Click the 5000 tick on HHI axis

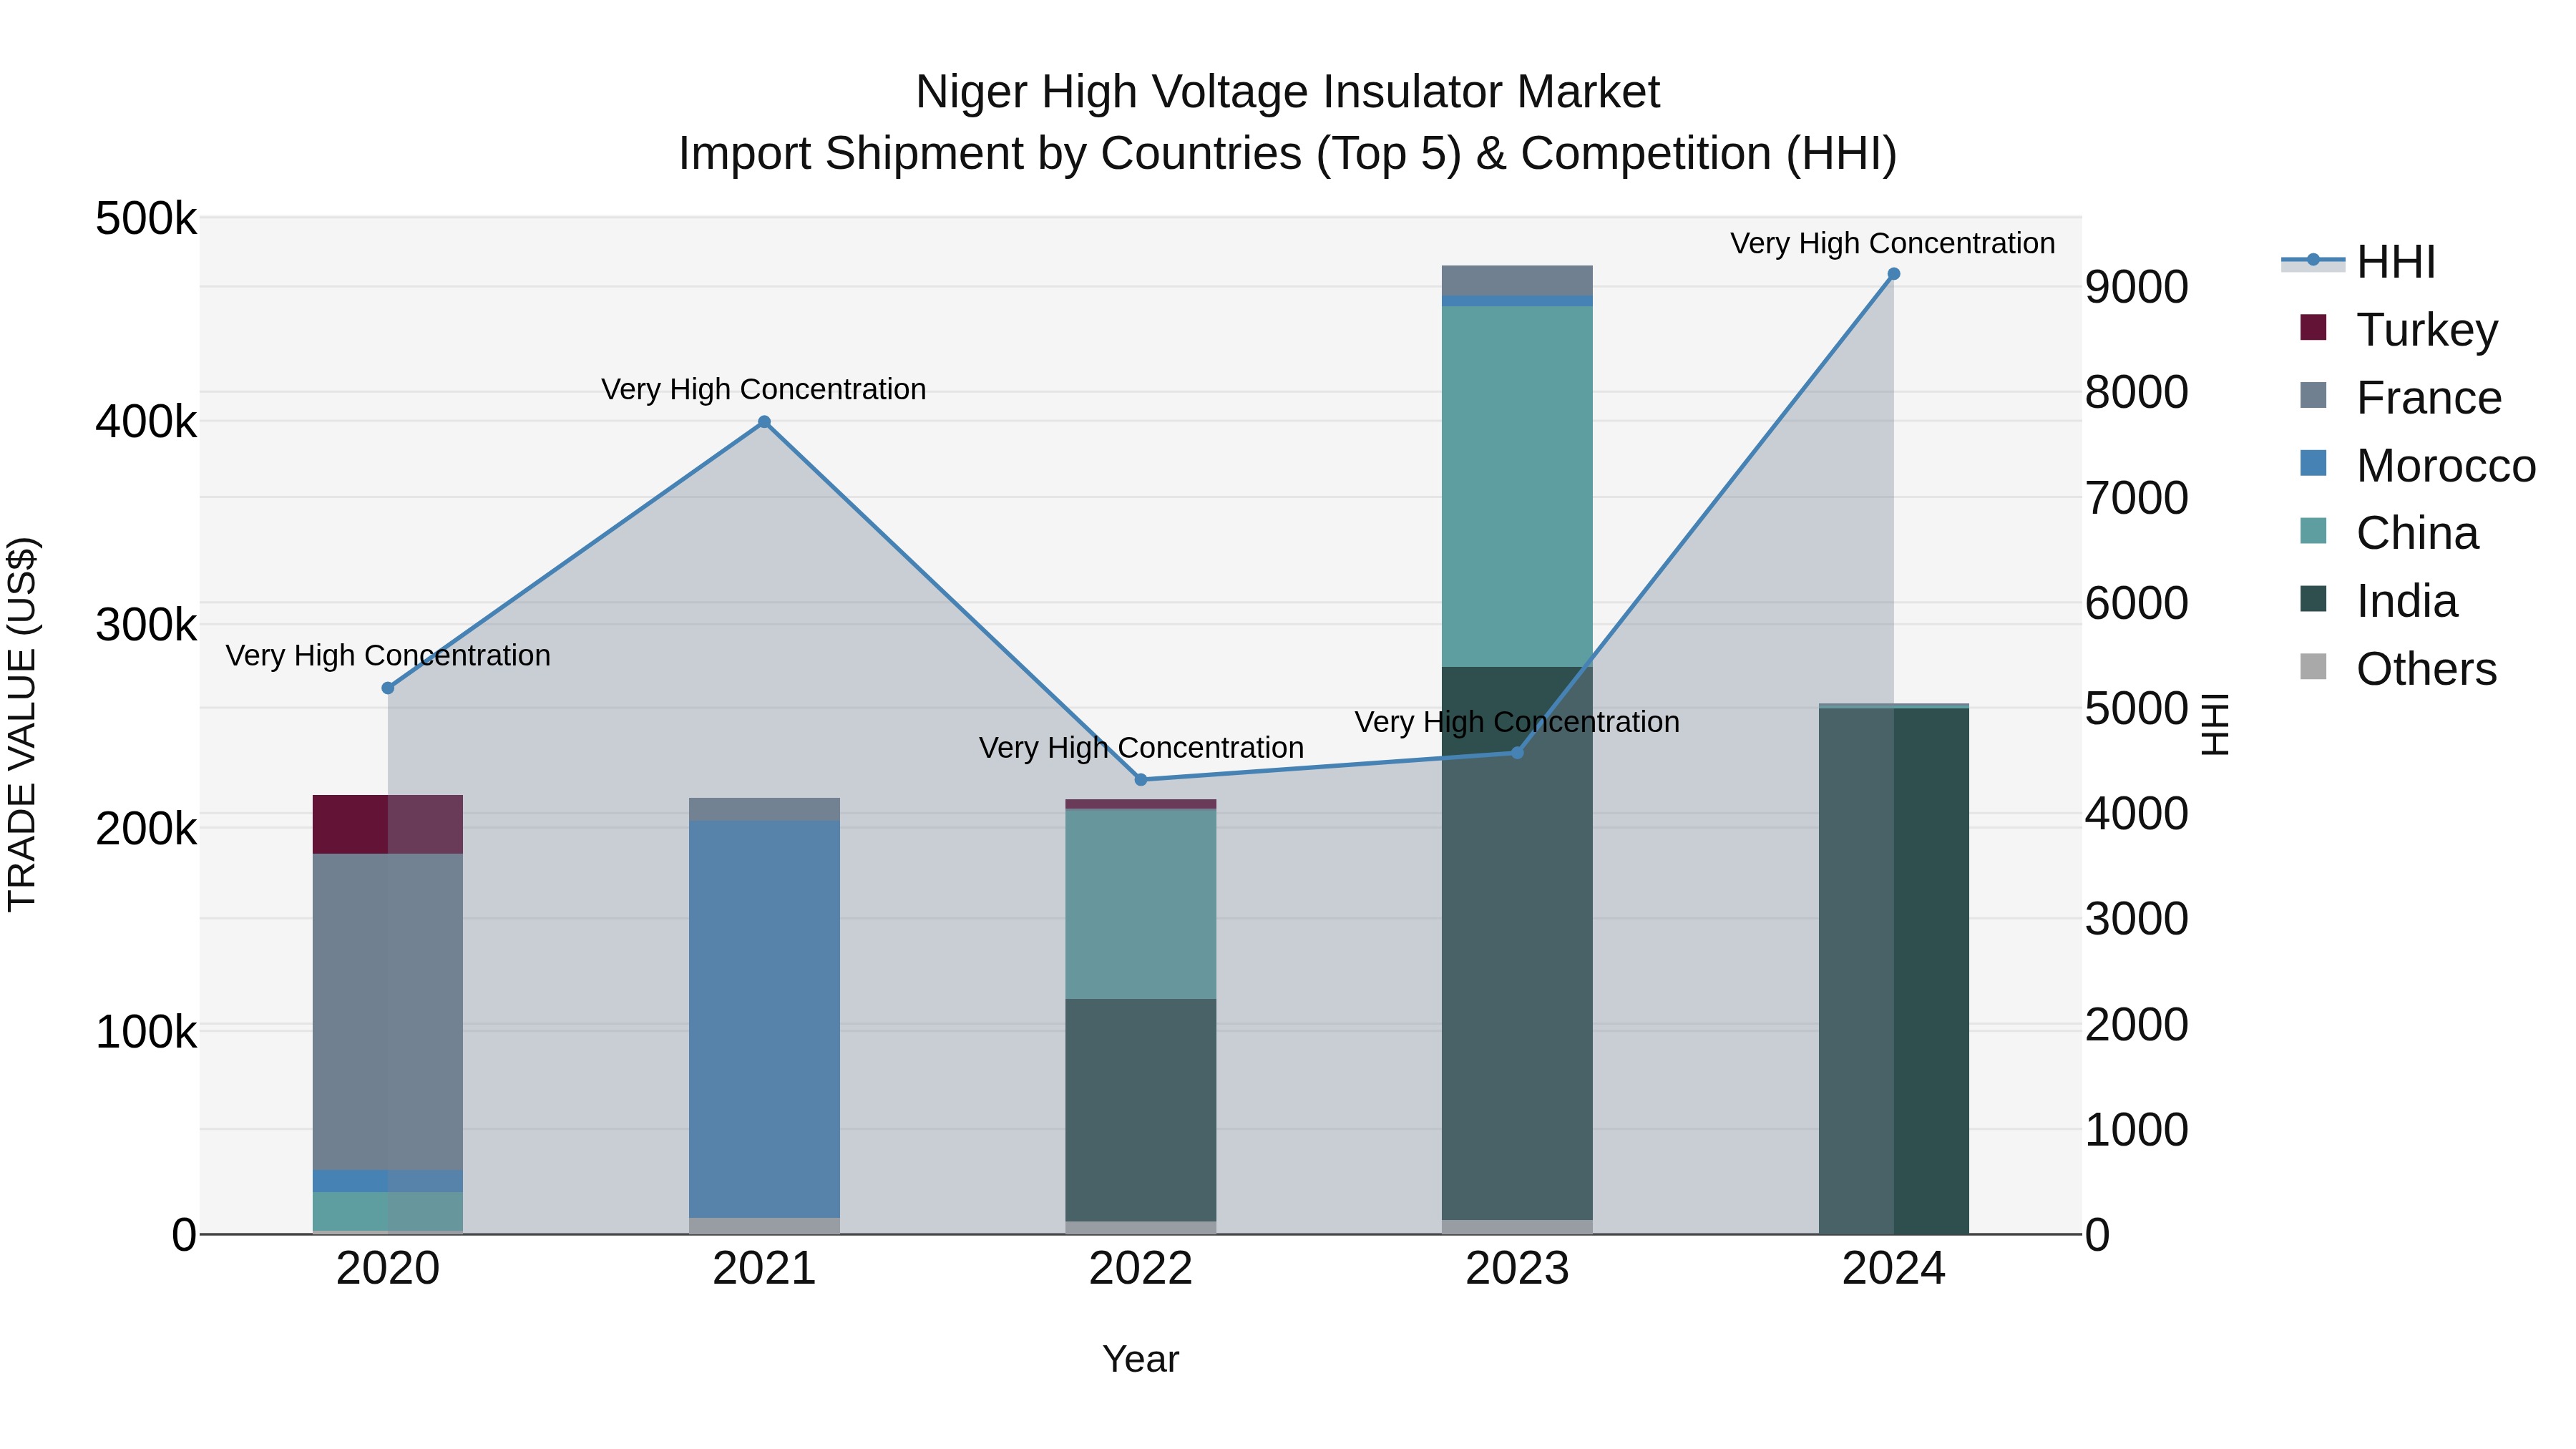coord(2137,709)
